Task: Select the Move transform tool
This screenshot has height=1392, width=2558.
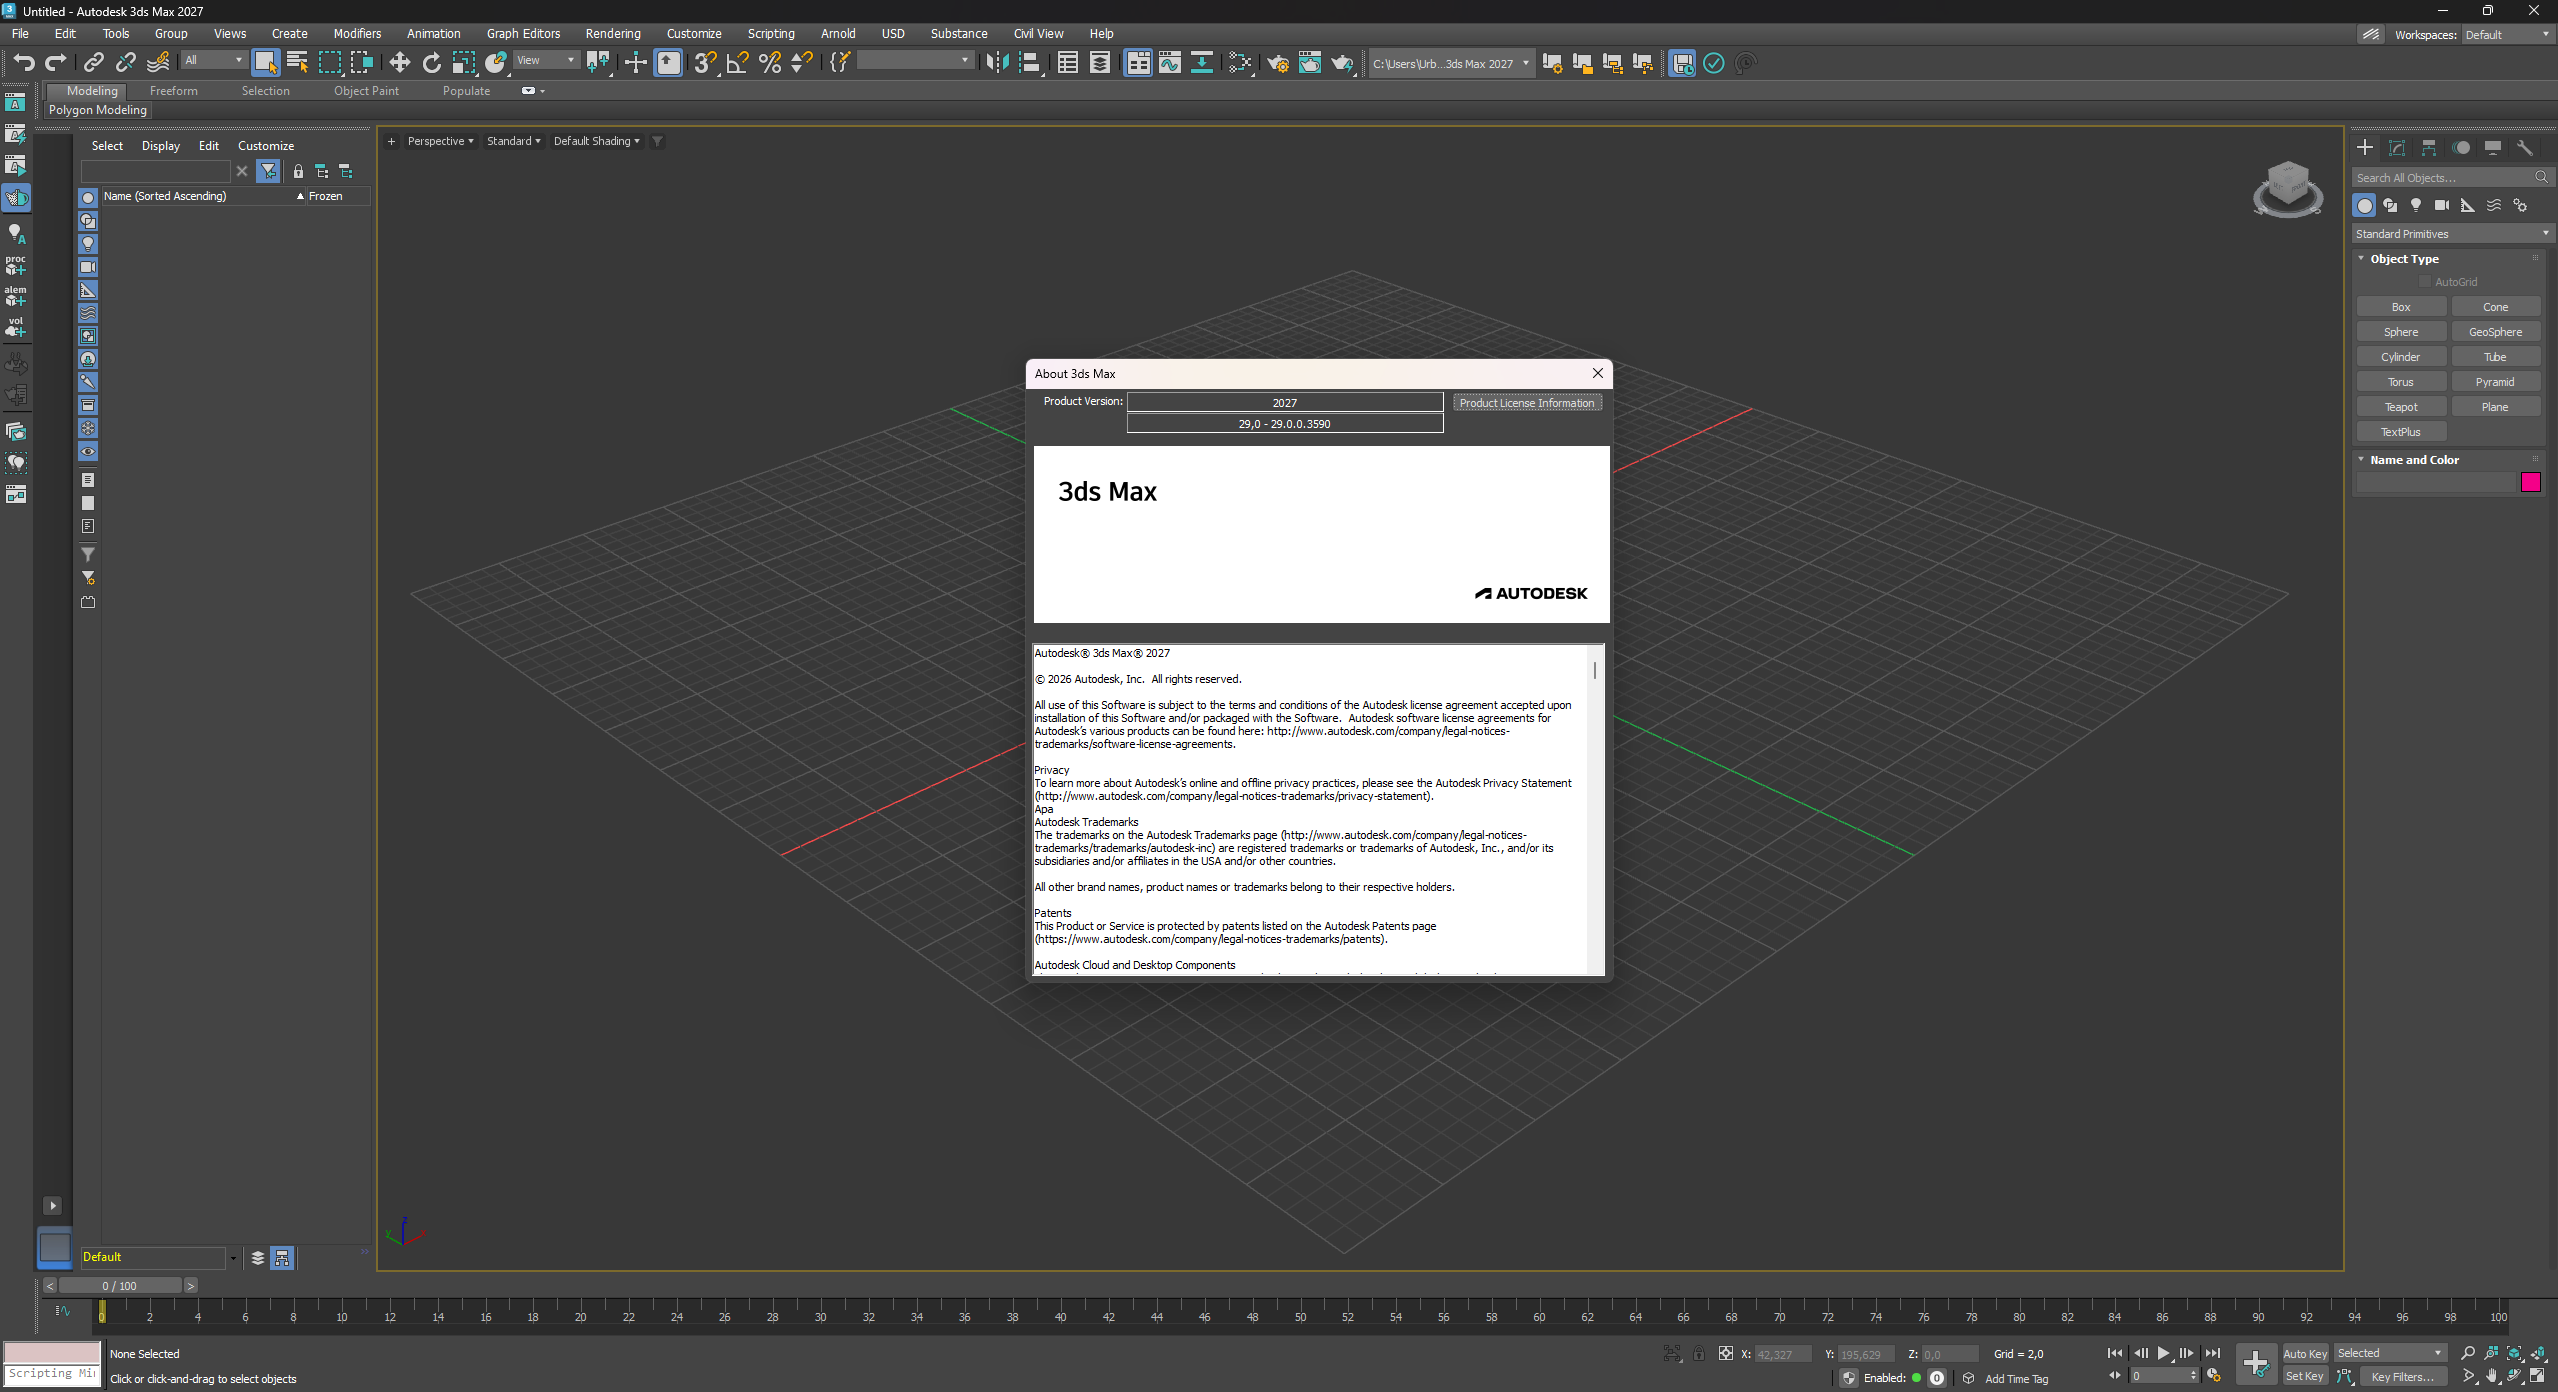Action: point(399,63)
